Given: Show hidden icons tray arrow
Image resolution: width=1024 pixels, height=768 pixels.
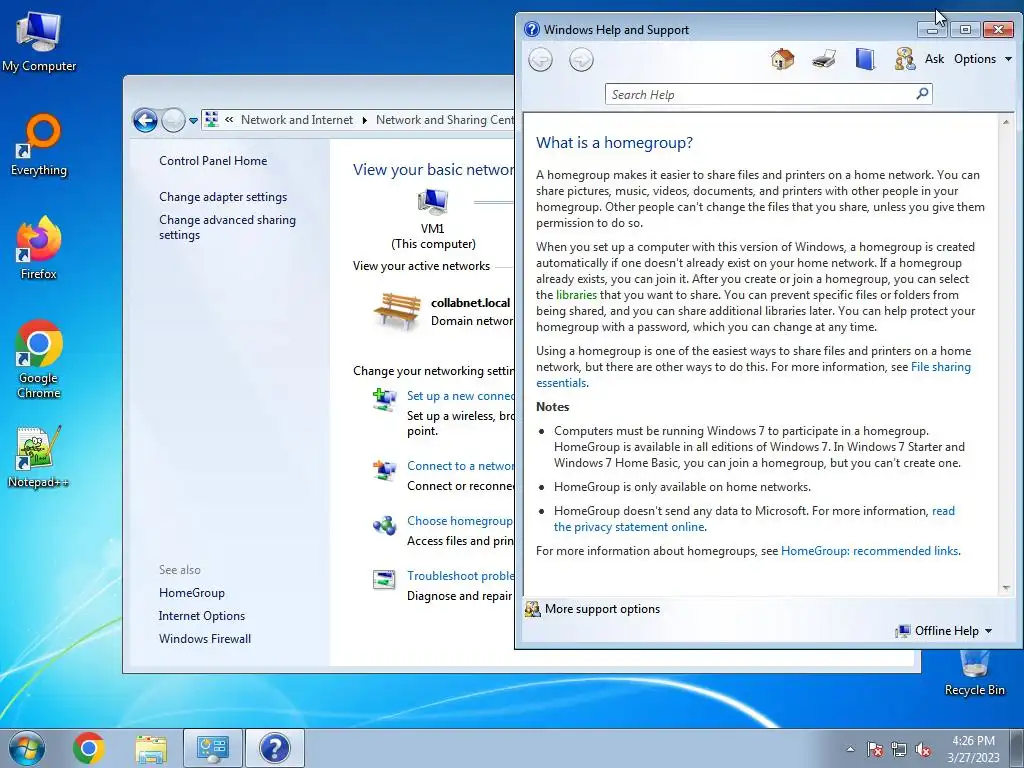Looking at the screenshot, I should click(850, 750).
